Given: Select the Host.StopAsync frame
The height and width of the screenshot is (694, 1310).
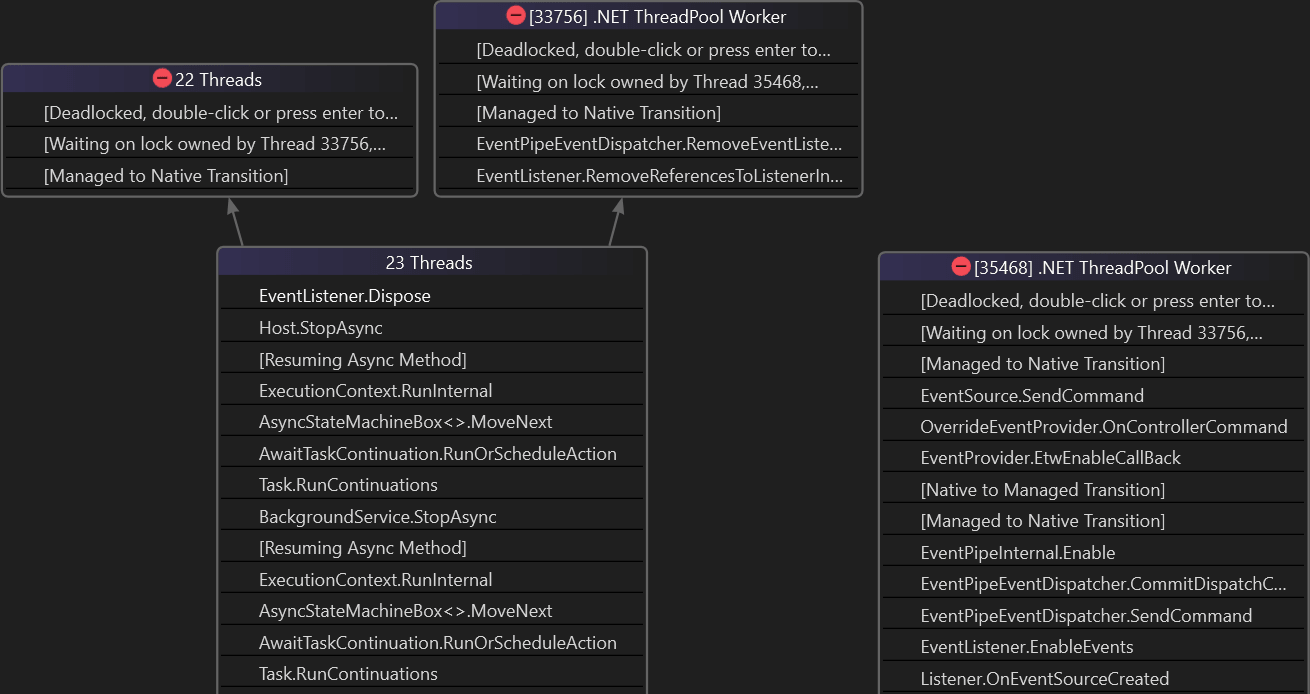Looking at the screenshot, I should 320,328.
